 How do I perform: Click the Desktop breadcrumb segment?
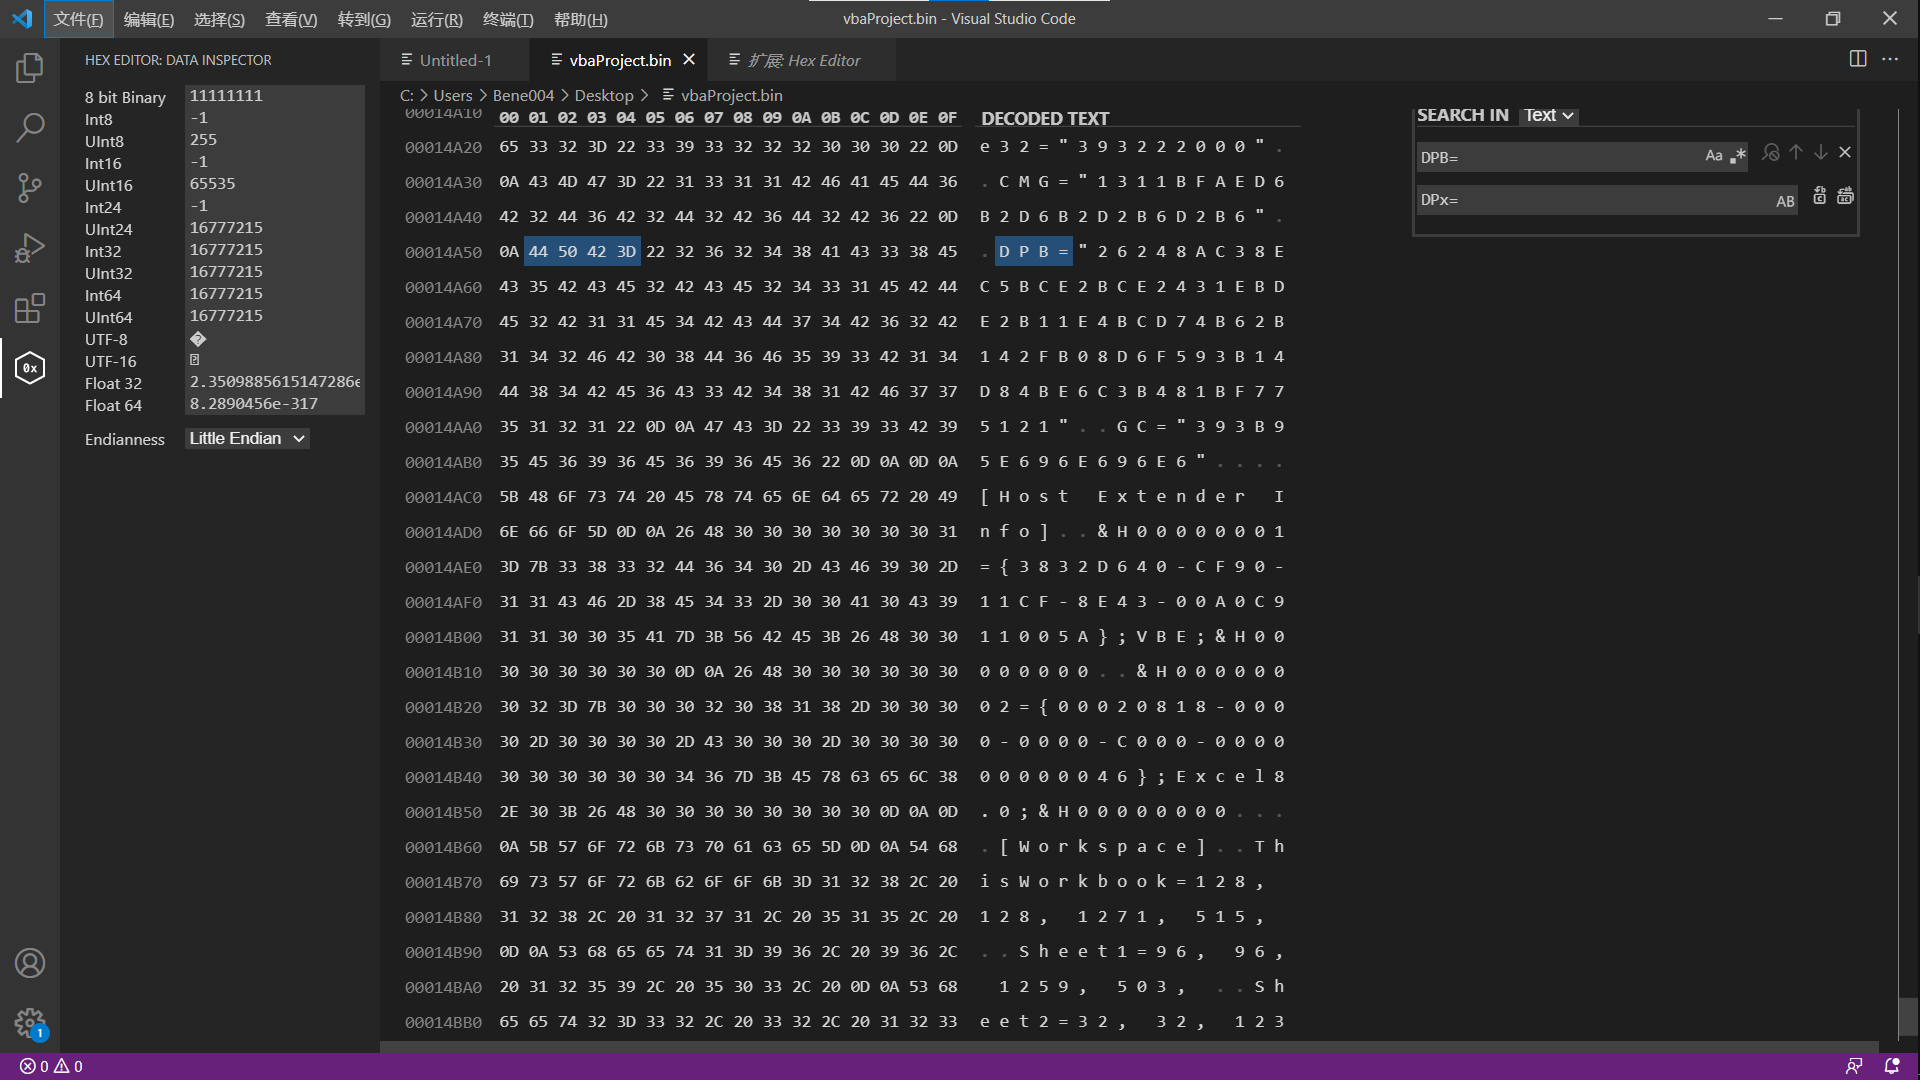click(604, 95)
